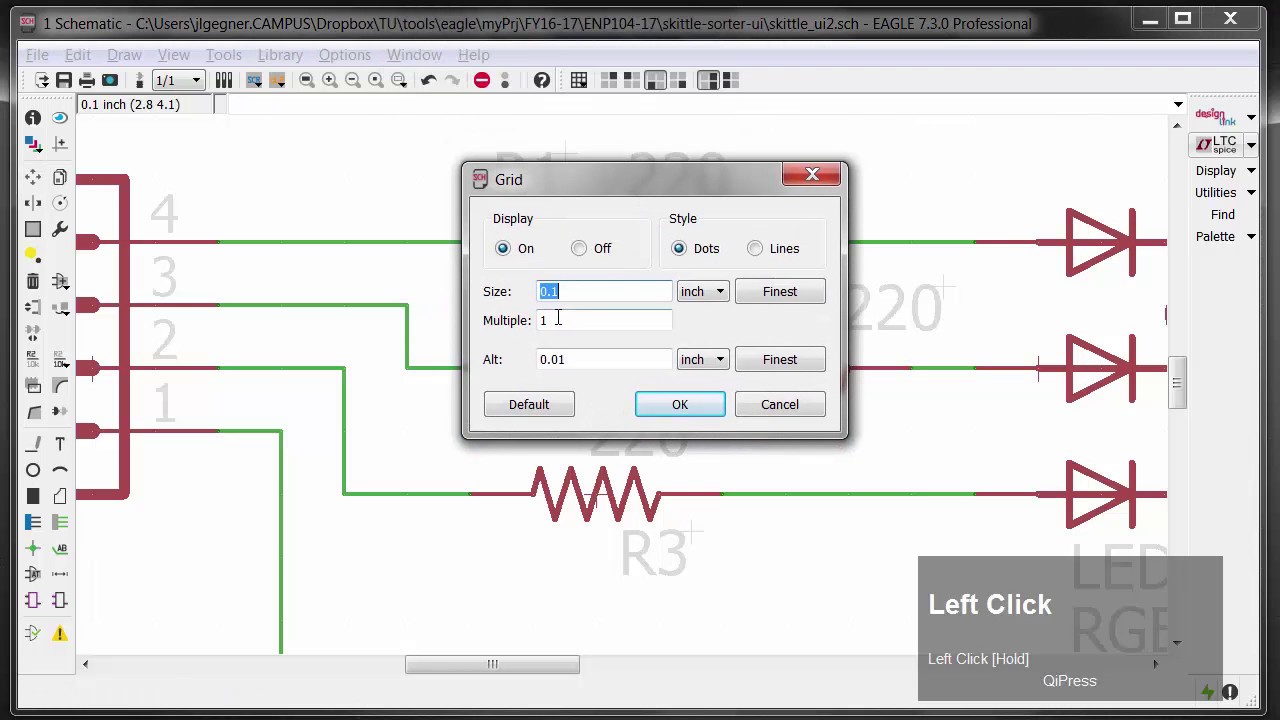Click Finest button beside Alt

pos(780,359)
